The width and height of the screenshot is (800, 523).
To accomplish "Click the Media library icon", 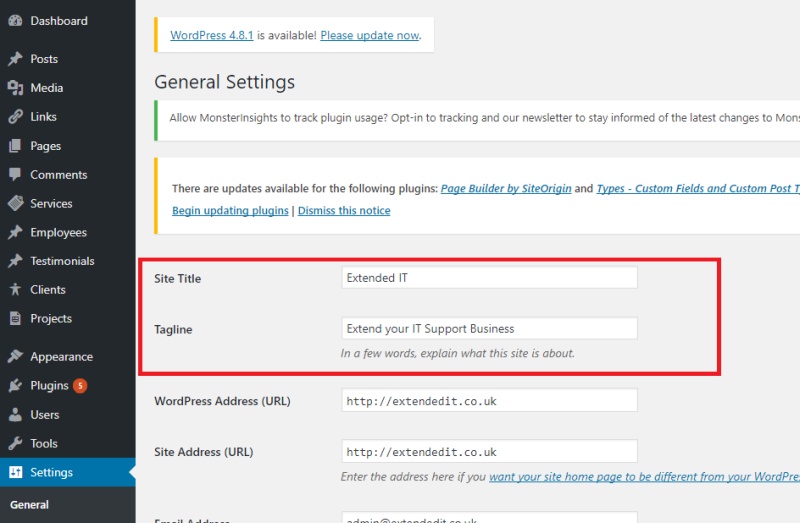I will point(15,88).
